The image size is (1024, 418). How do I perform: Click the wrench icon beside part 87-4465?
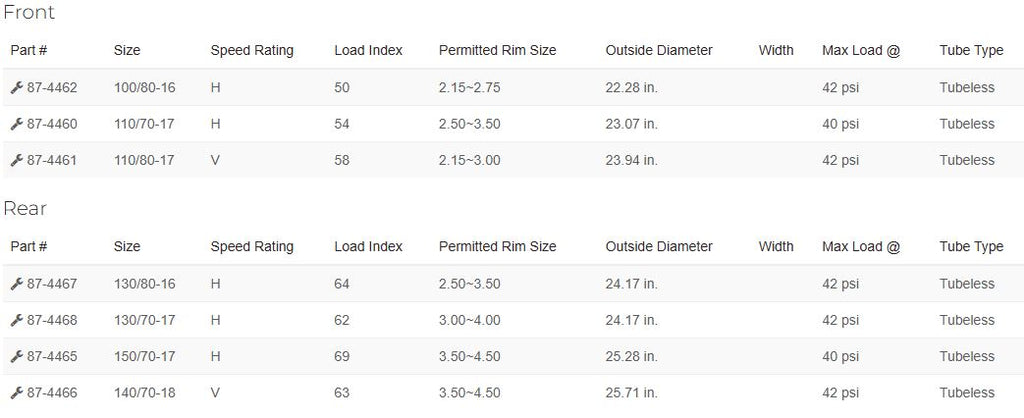pos(17,357)
